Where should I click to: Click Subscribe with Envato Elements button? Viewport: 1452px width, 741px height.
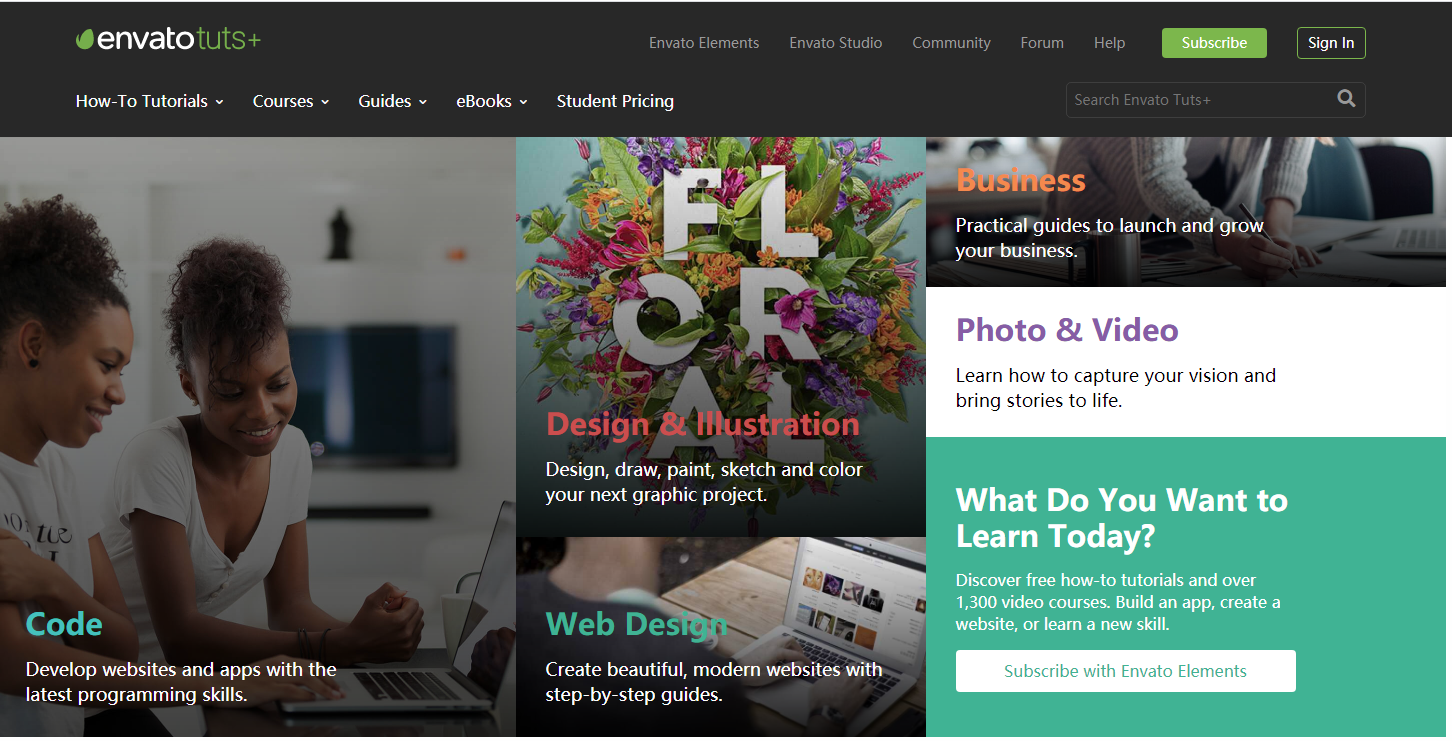point(1126,671)
